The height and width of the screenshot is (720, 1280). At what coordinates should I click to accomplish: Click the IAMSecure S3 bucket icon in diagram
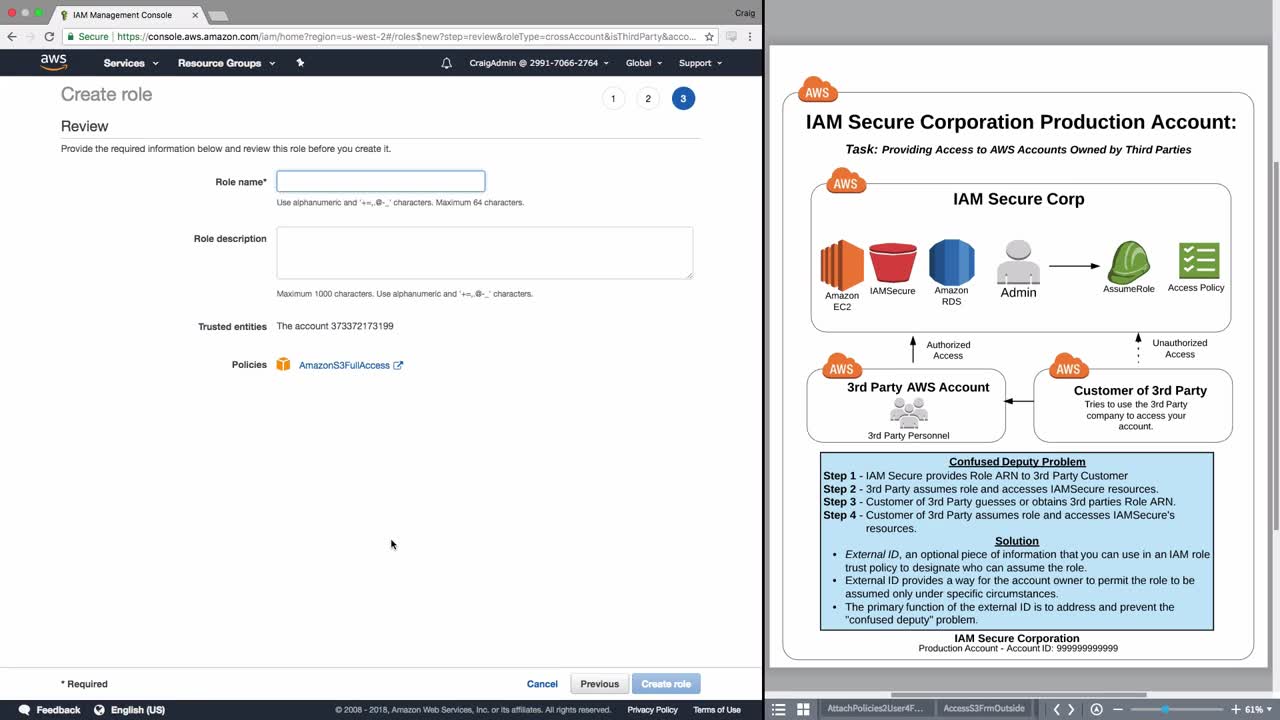(x=893, y=263)
